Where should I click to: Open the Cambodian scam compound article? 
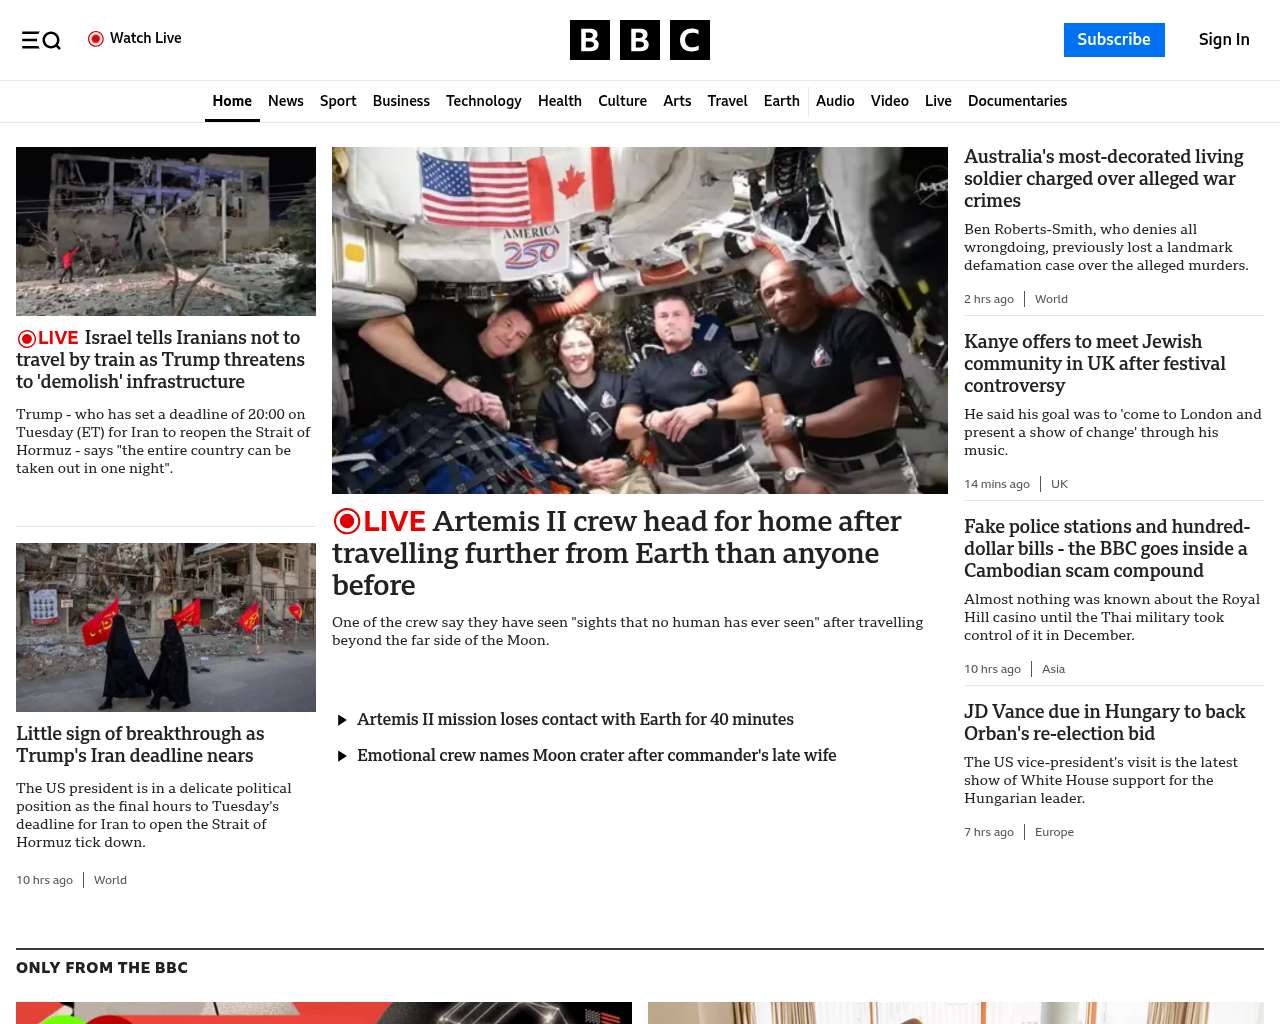click(x=1106, y=549)
